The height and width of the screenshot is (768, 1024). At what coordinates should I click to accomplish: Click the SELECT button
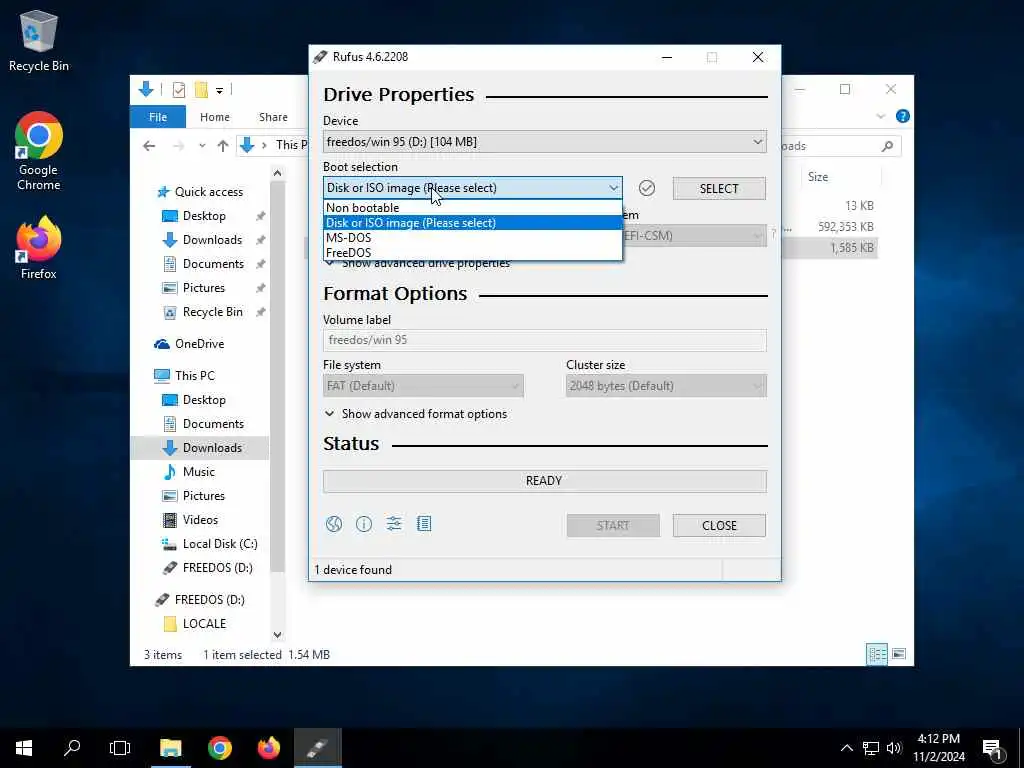coord(719,189)
